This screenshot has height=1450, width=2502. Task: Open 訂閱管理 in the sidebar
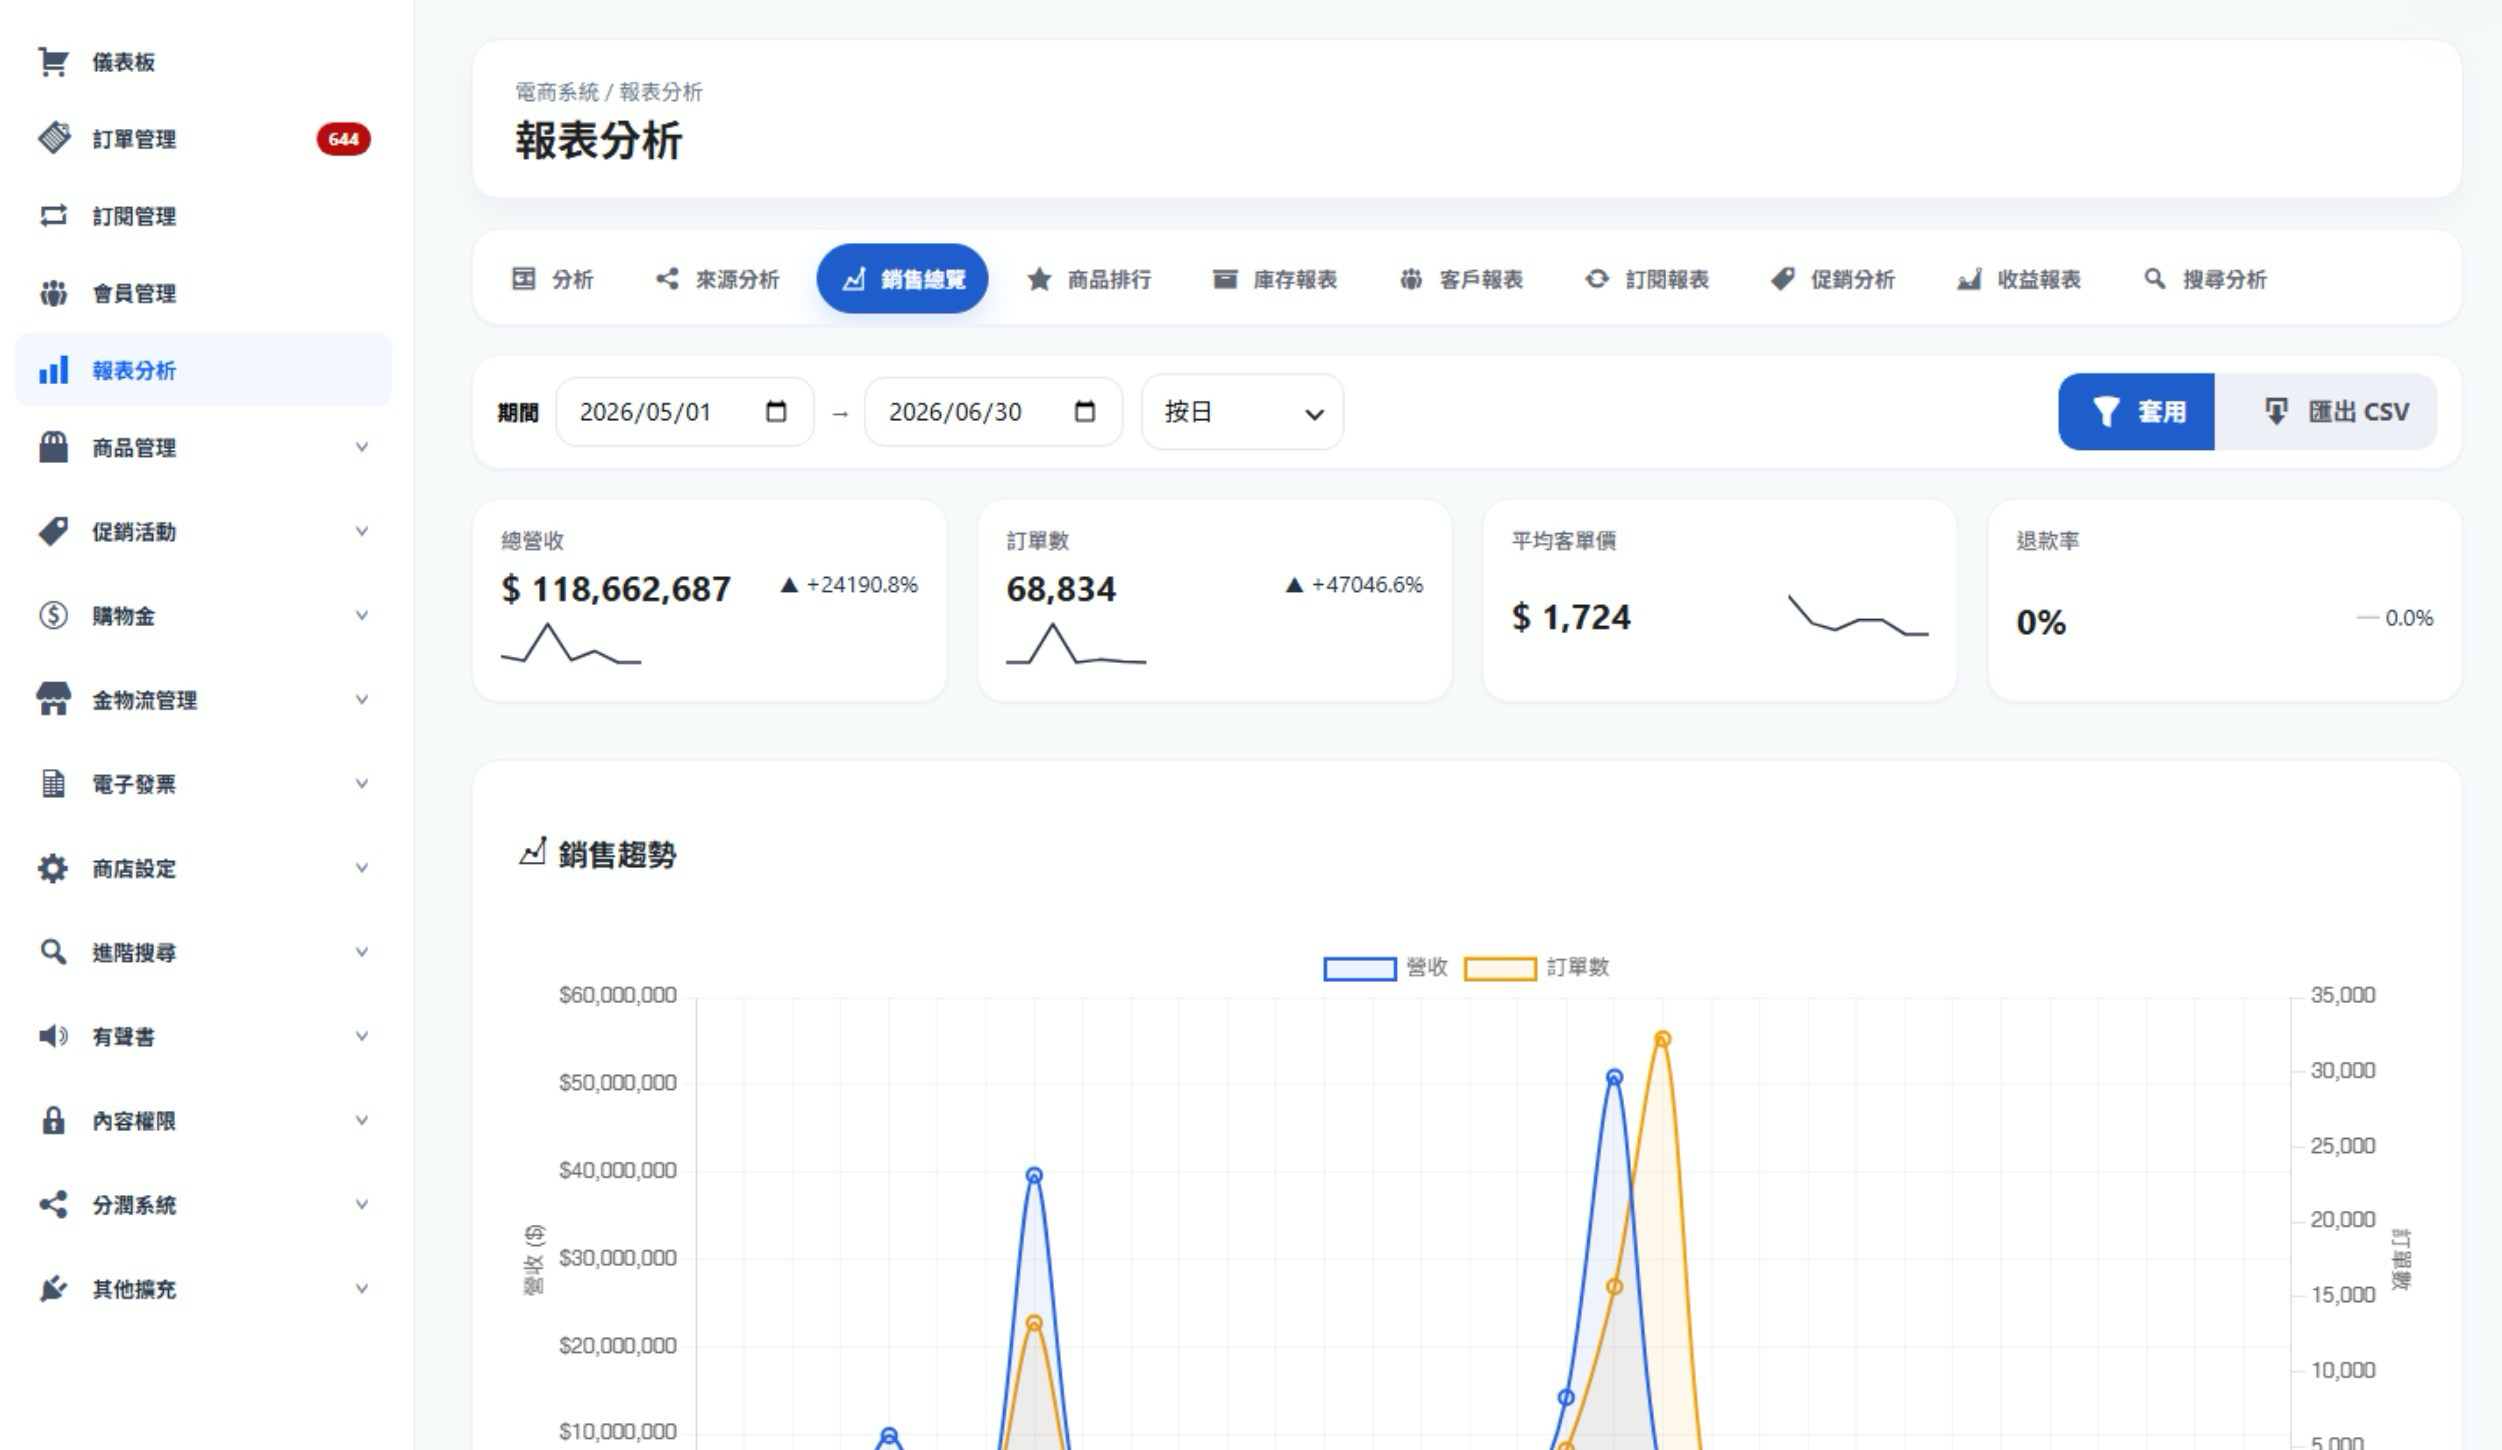pyautogui.click(x=204, y=216)
